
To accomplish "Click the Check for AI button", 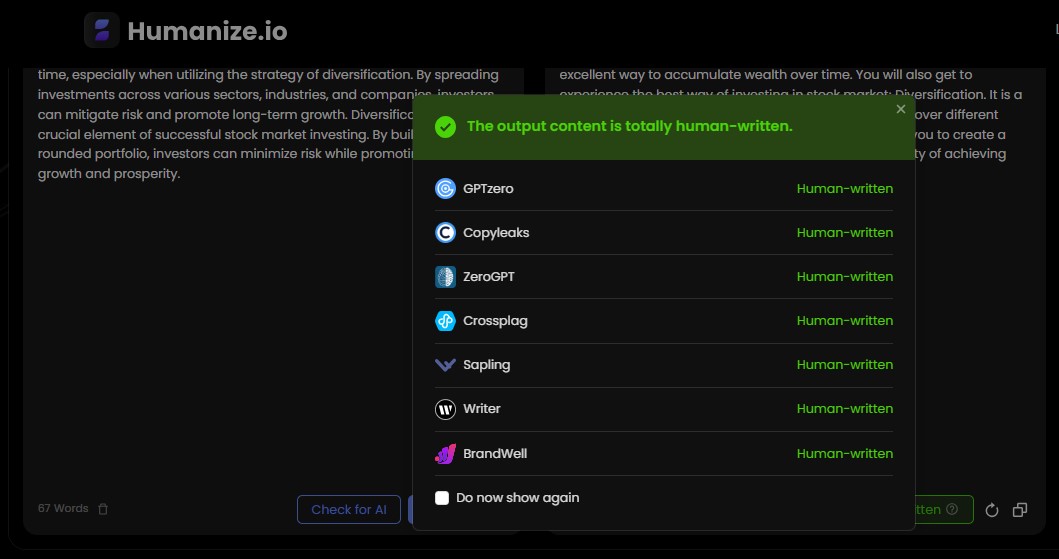I will tap(348, 509).
